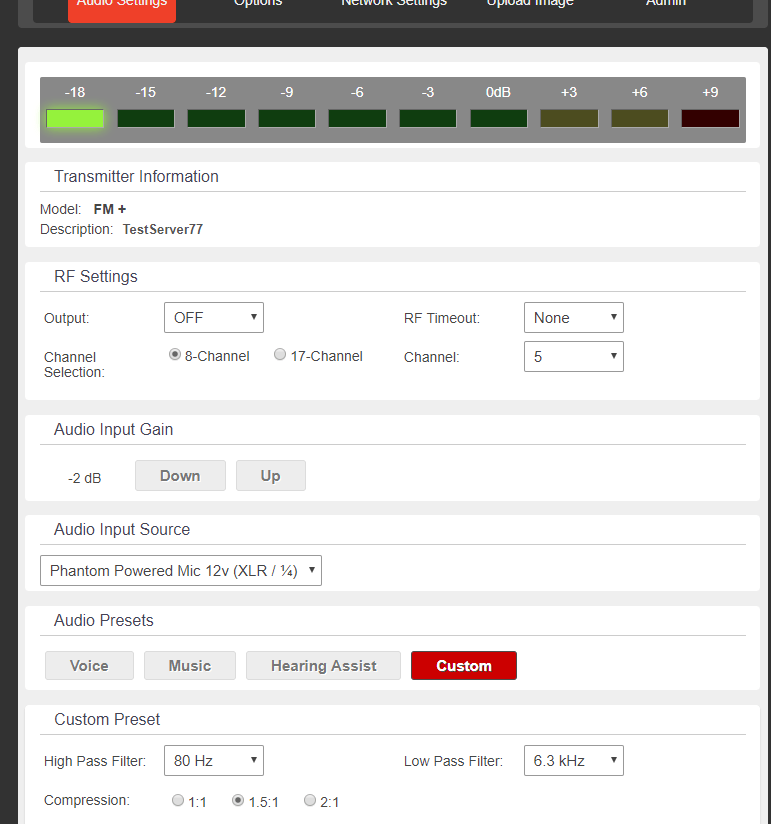Image resolution: width=771 pixels, height=824 pixels.
Task: Open the RF Timeout dropdown
Action: tap(574, 317)
